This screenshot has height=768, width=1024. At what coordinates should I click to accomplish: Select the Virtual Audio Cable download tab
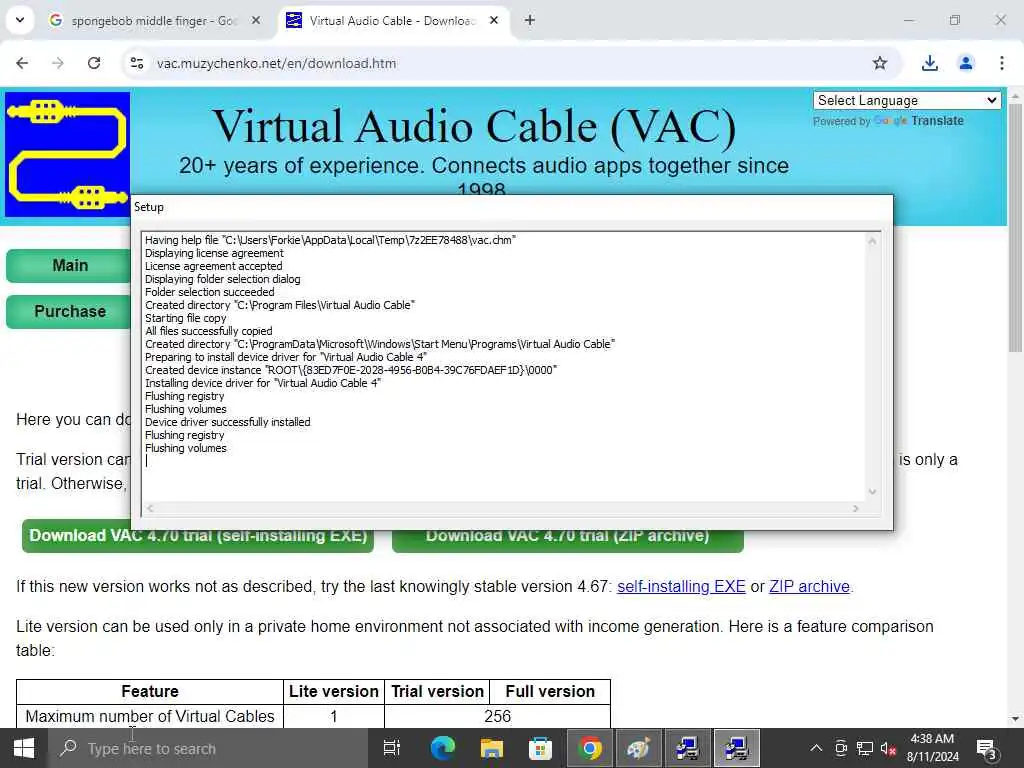(x=392, y=21)
